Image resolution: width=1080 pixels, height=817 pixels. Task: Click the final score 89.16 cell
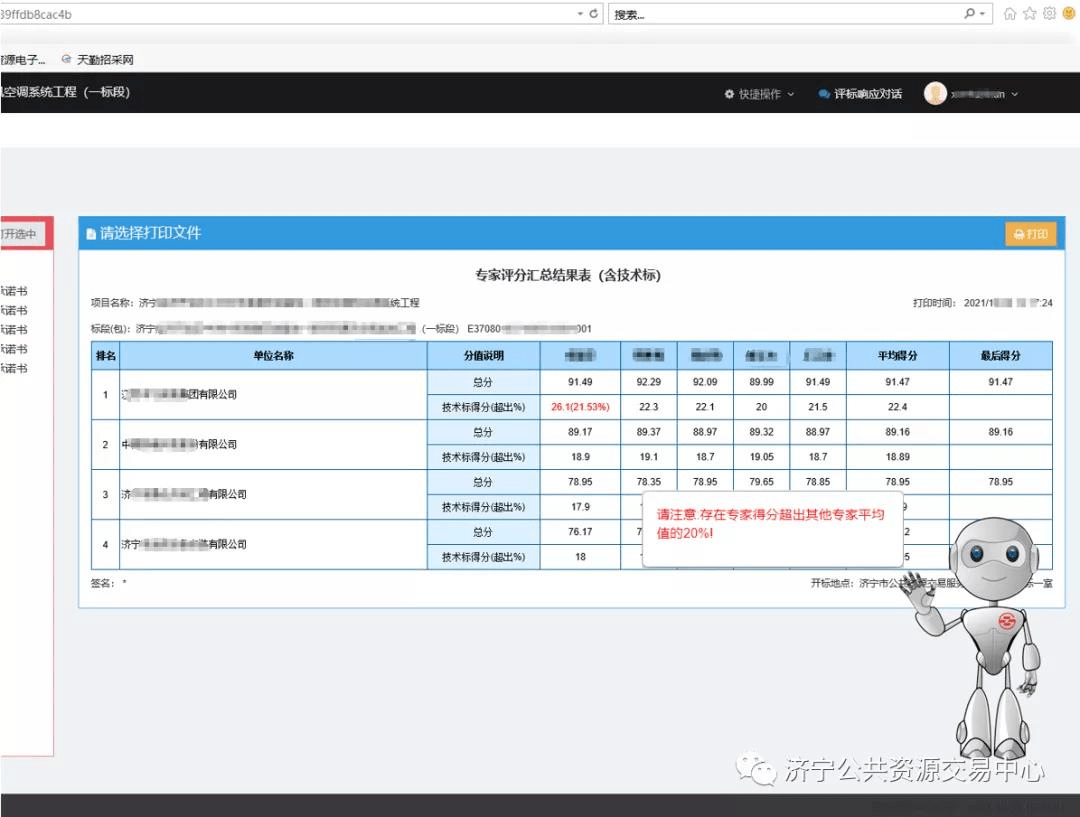[1001, 432]
